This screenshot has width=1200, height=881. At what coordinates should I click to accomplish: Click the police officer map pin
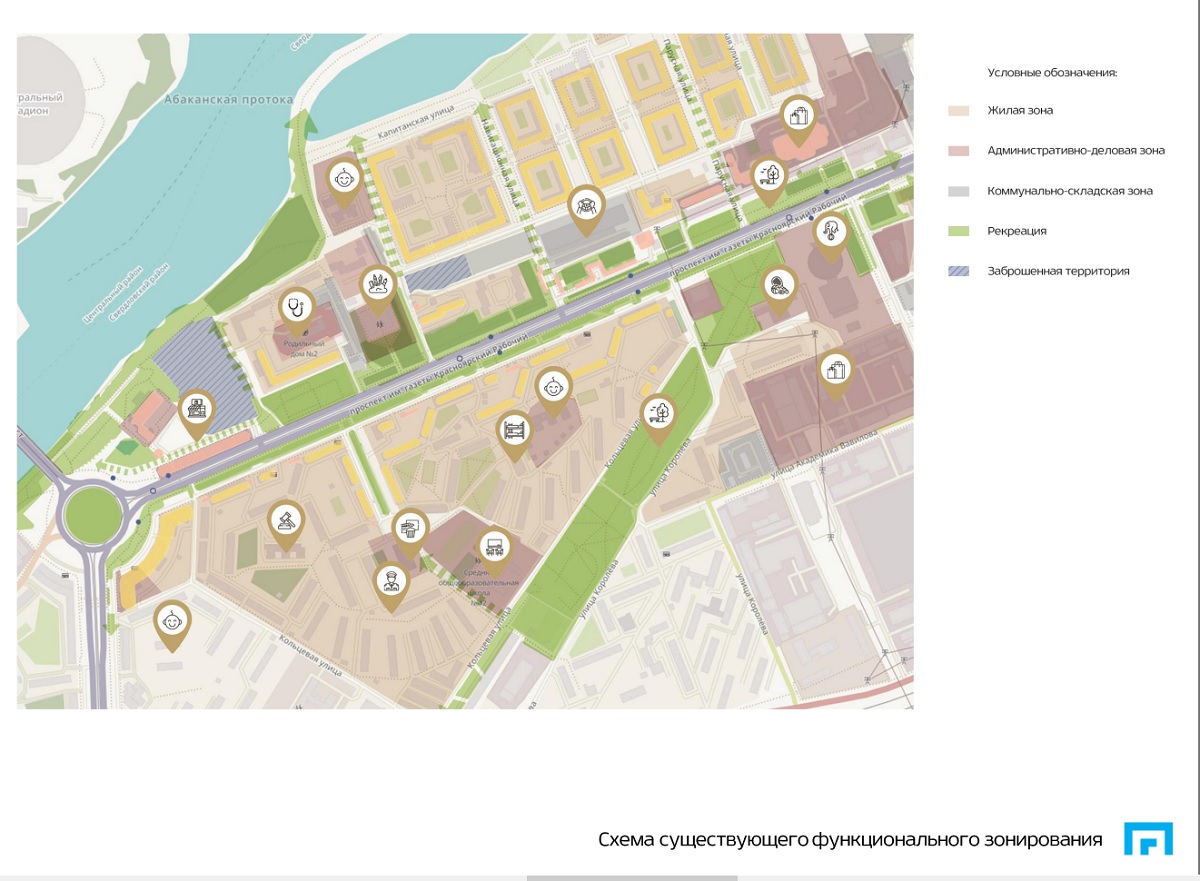pyautogui.click(x=390, y=582)
